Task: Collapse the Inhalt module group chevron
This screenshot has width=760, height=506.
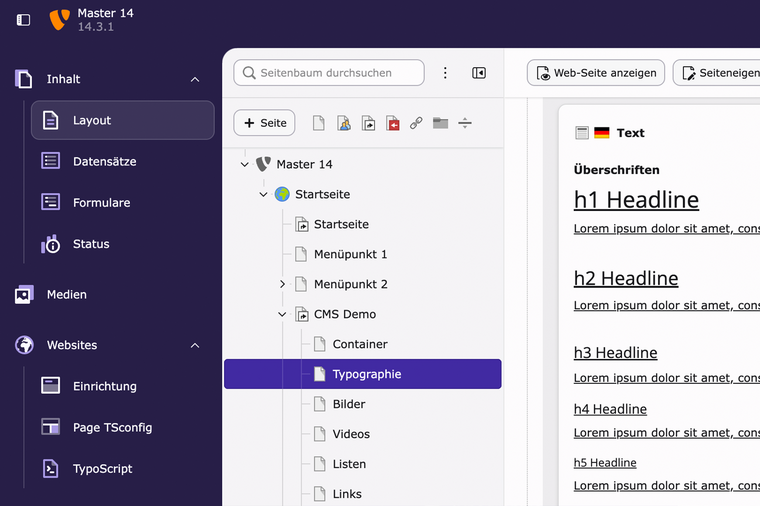Action: 195,79
